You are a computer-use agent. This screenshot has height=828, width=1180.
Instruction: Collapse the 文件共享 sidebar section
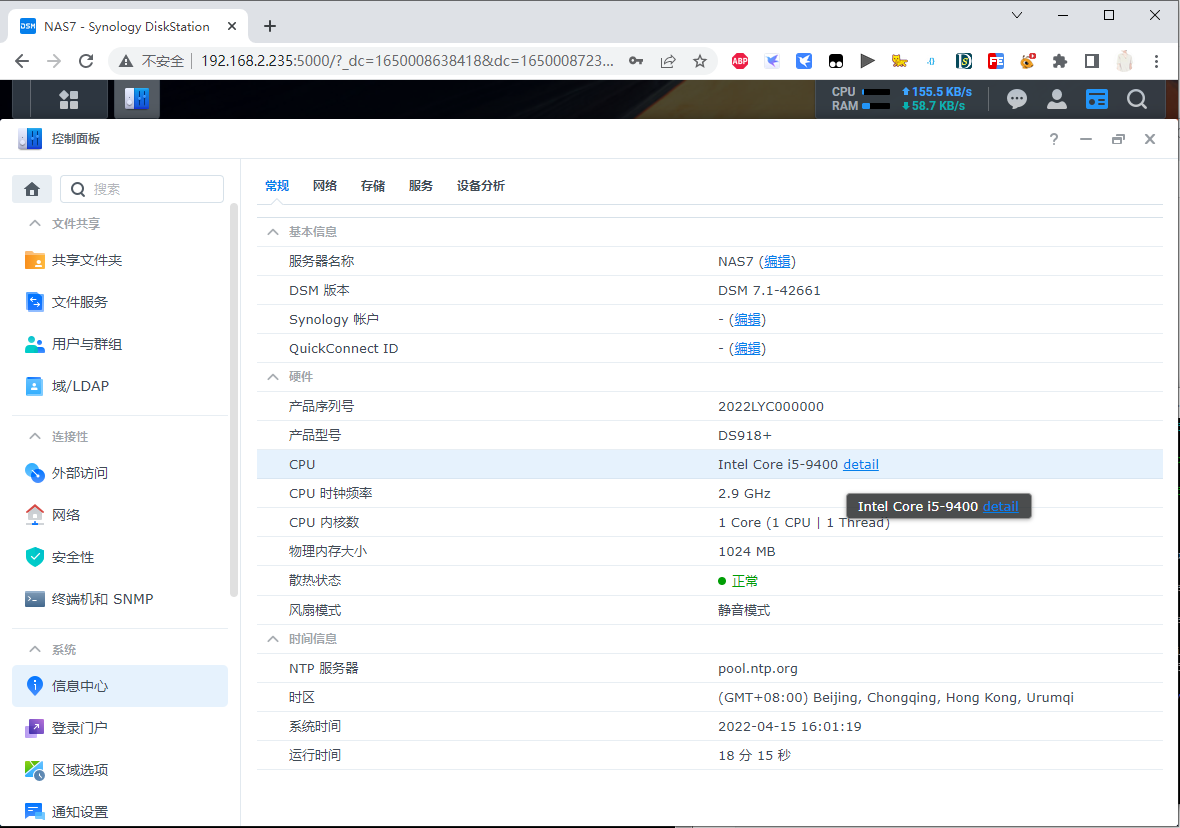click(35, 224)
